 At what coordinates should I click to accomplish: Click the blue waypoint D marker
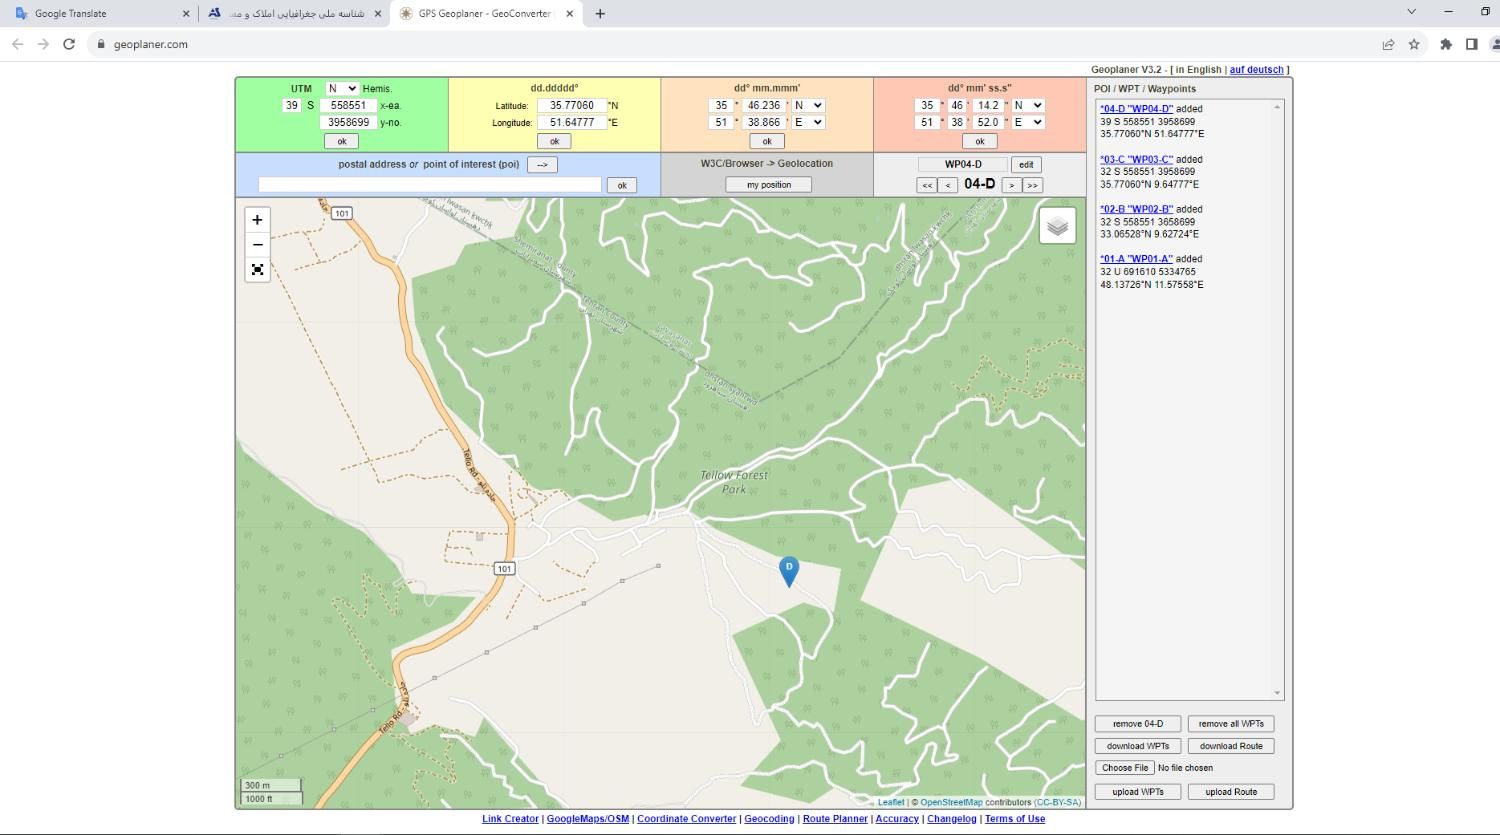(x=789, y=570)
